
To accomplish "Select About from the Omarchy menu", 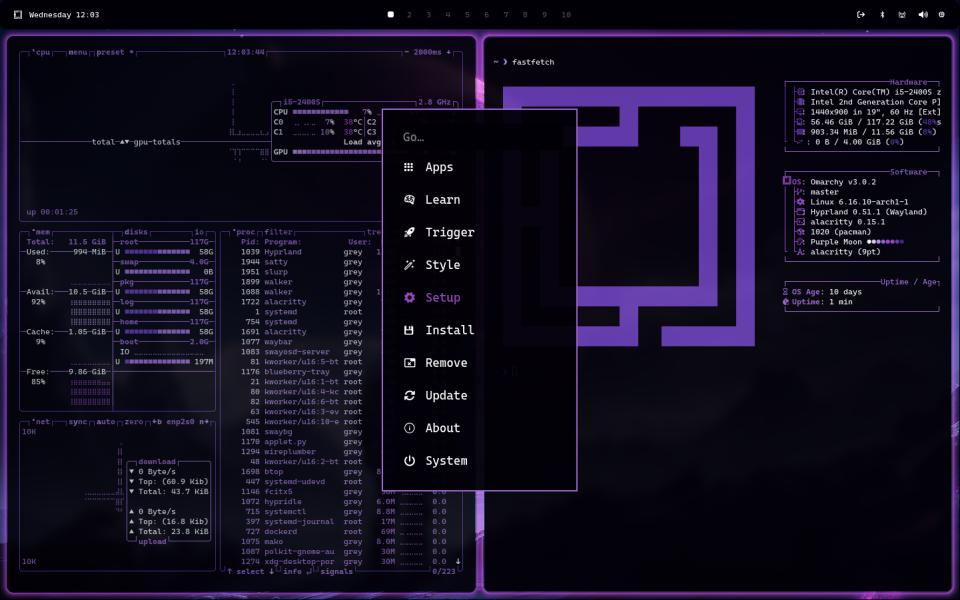I will [445, 428].
